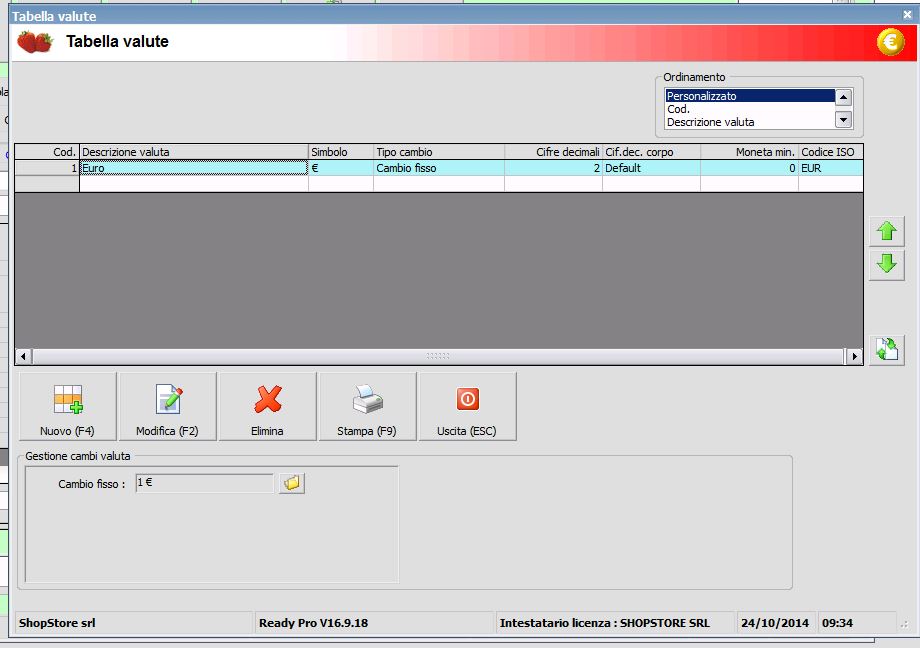Click the Cif.dec. corpo column header

click(x=651, y=152)
